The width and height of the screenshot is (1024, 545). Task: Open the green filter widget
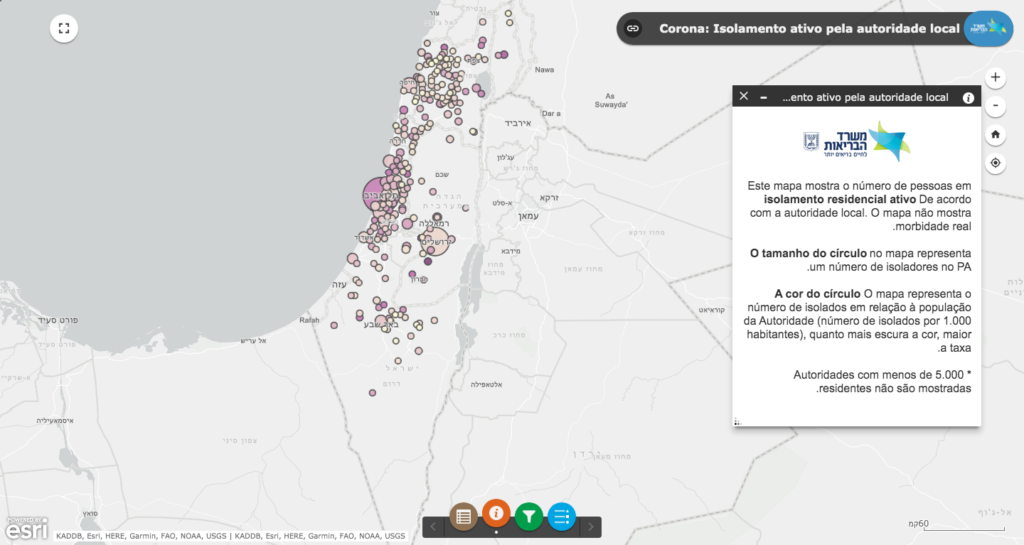pyautogui.click(x=529, y=517)
